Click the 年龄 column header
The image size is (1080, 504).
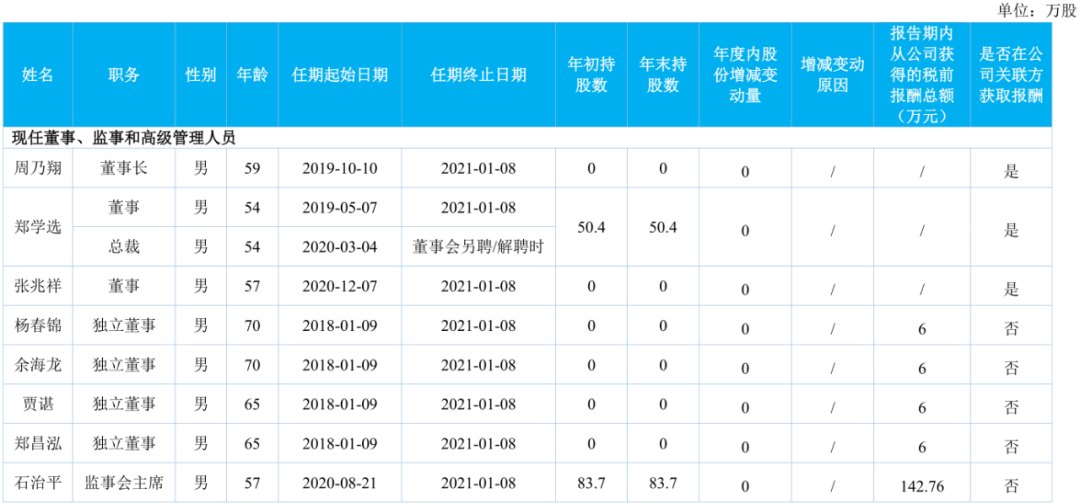253,75
